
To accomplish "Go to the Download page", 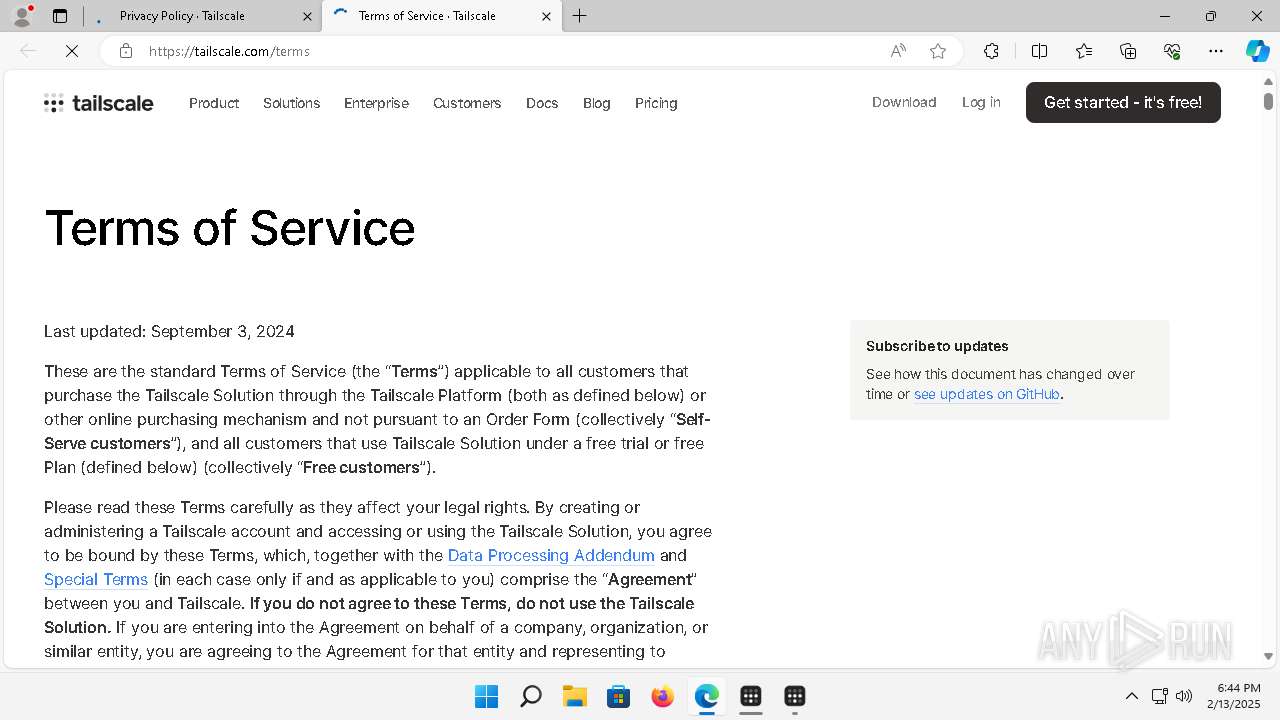I will (904, 102).
